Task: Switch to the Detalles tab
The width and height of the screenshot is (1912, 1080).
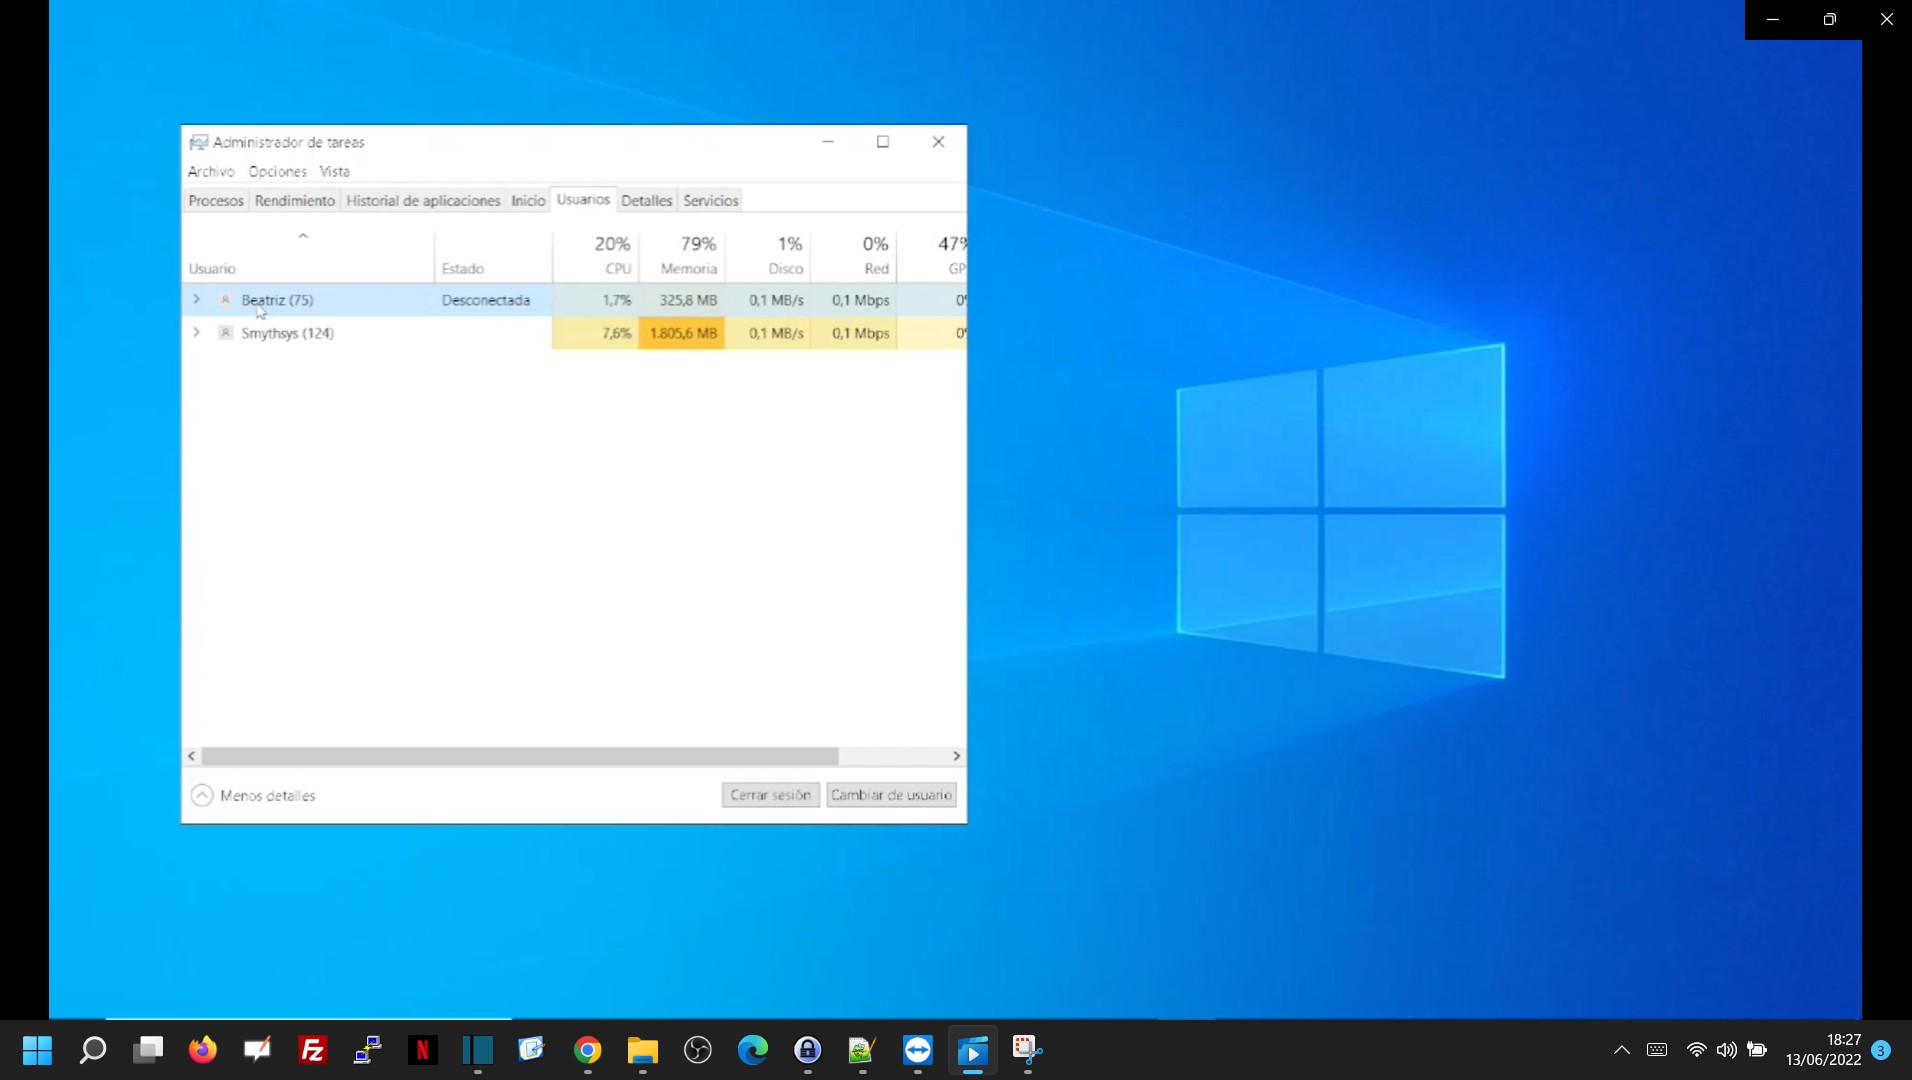Action: [646, 200]
